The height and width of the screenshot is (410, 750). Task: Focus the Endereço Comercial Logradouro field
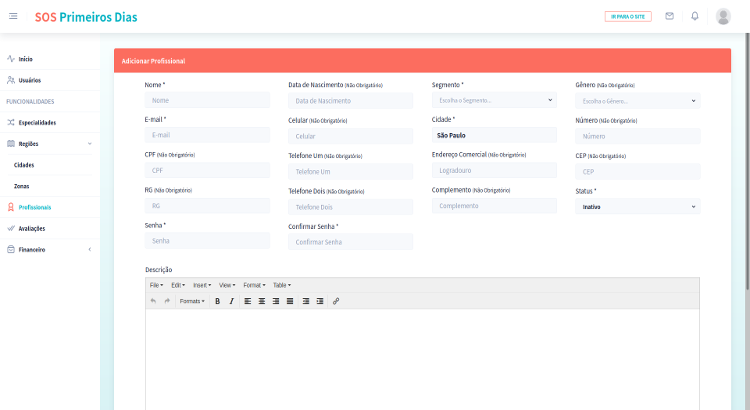tap(494, 170)
